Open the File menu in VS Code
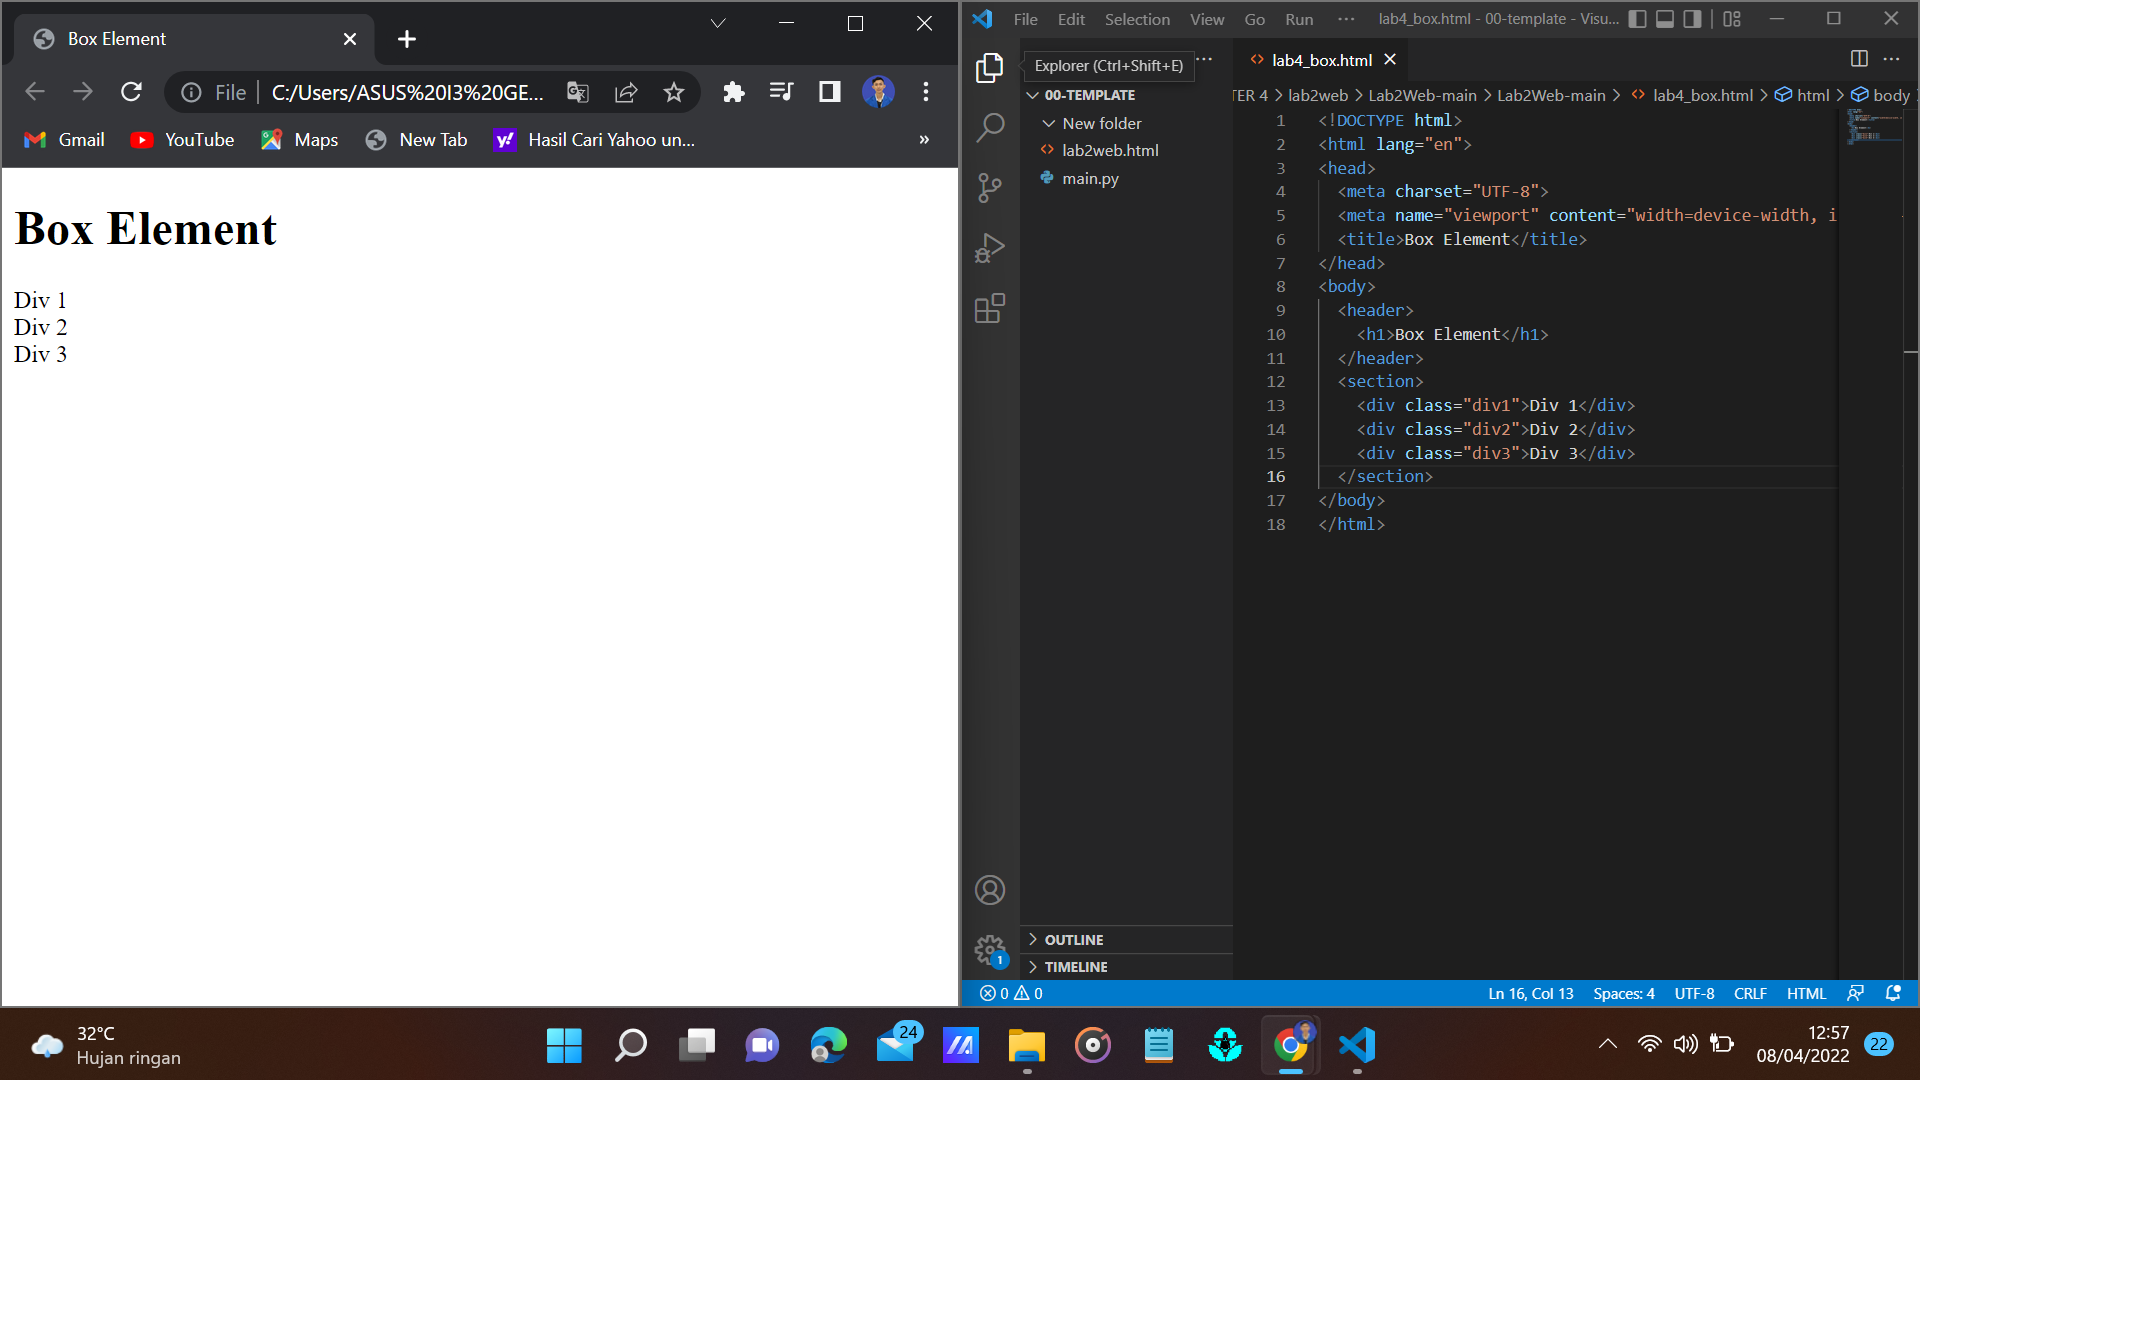 [1025, 19]
